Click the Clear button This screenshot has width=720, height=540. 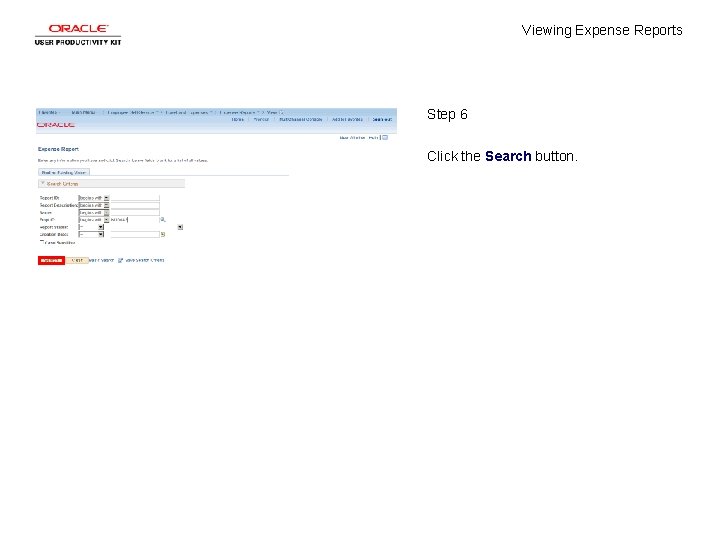(x=77, y=260)
